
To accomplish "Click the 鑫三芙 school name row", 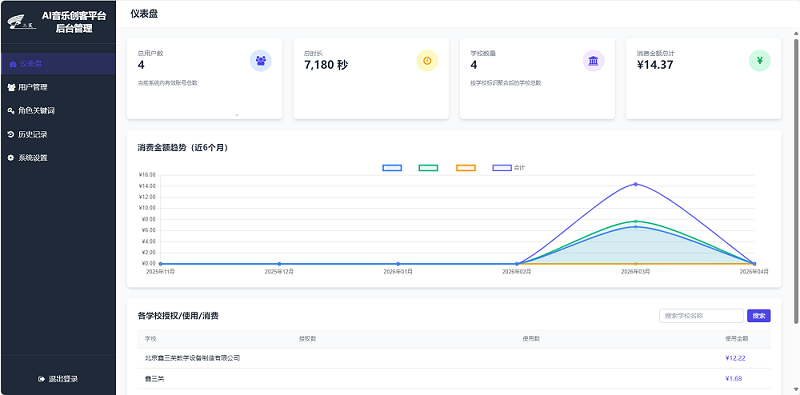I will (155, 379).
